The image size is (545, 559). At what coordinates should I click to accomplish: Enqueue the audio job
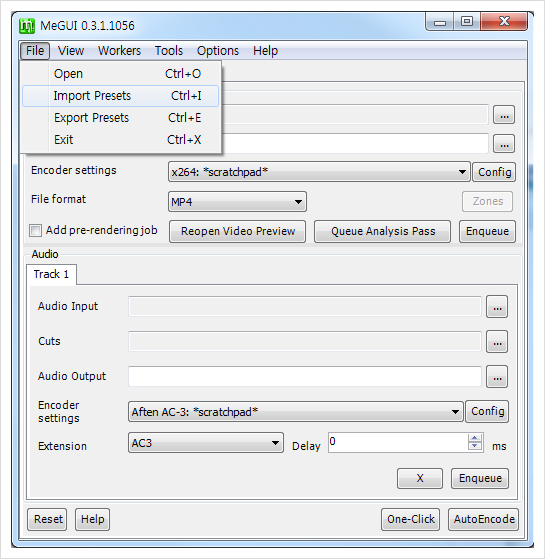(480, 478)
